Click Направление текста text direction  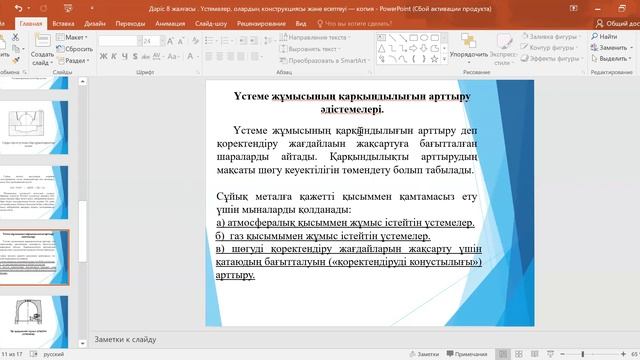pyautogui.click(x=315, y=37)
